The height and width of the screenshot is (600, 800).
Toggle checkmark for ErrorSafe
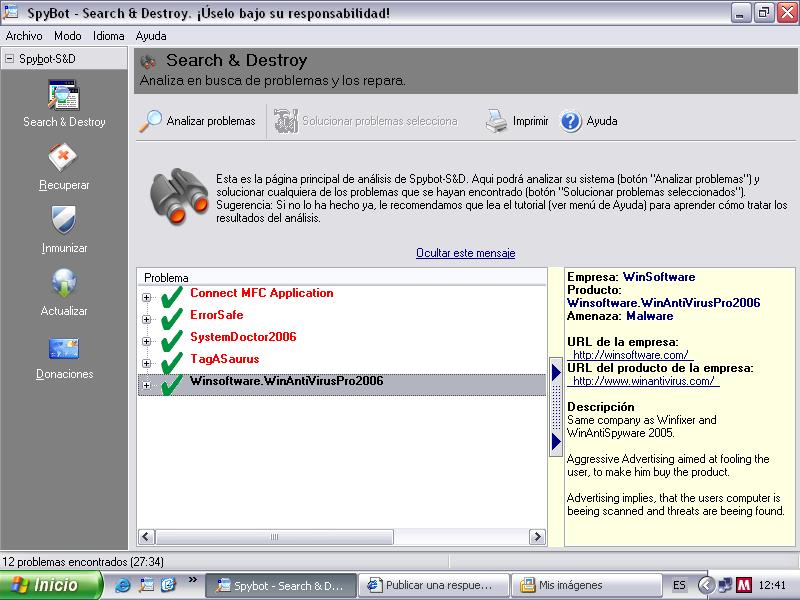172,318
